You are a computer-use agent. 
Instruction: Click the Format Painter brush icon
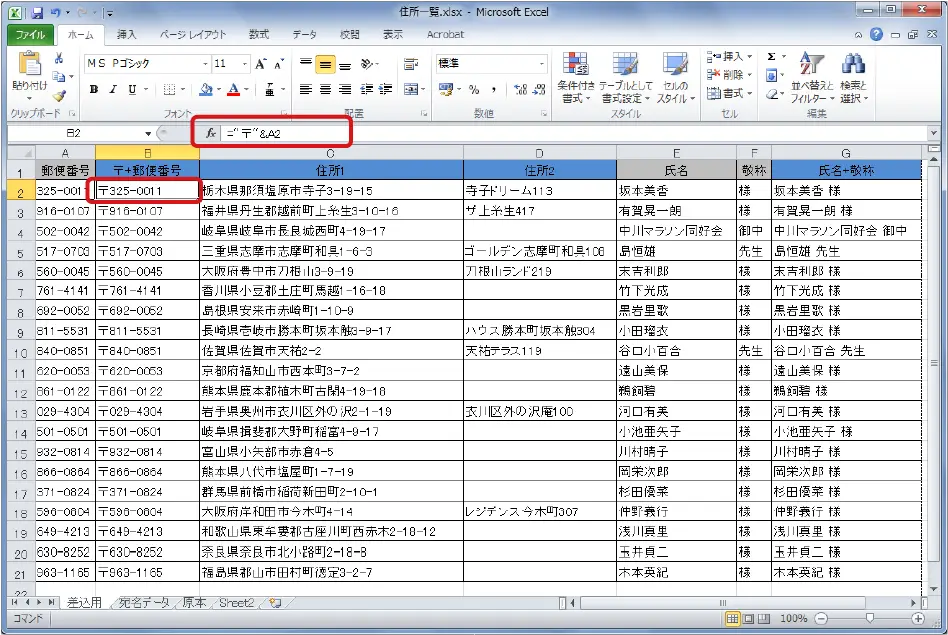59,96
